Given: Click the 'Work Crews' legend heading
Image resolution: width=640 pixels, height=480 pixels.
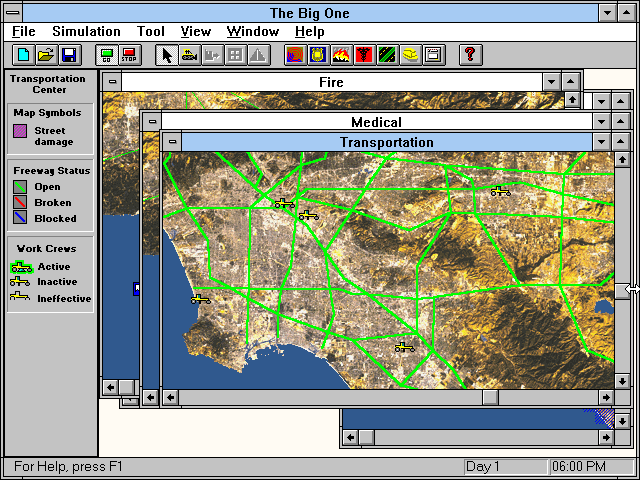Looking at the screenshot, I should (x=47, y=249).
